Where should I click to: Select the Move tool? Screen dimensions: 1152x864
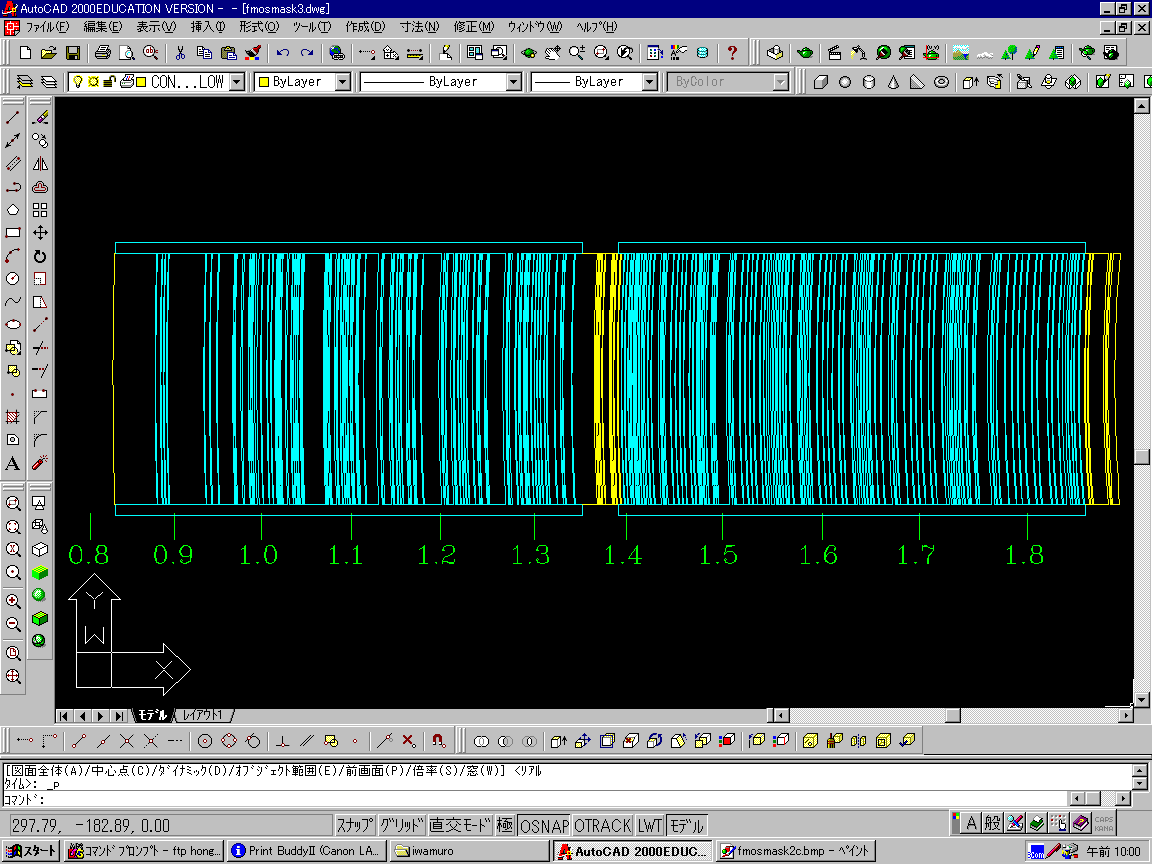[x=40, y=233]
